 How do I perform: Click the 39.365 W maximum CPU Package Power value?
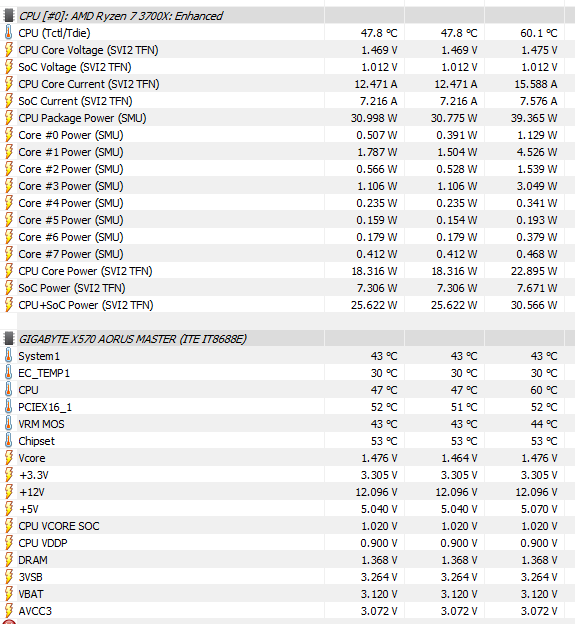pyautogui.click(x=534, y=118)
